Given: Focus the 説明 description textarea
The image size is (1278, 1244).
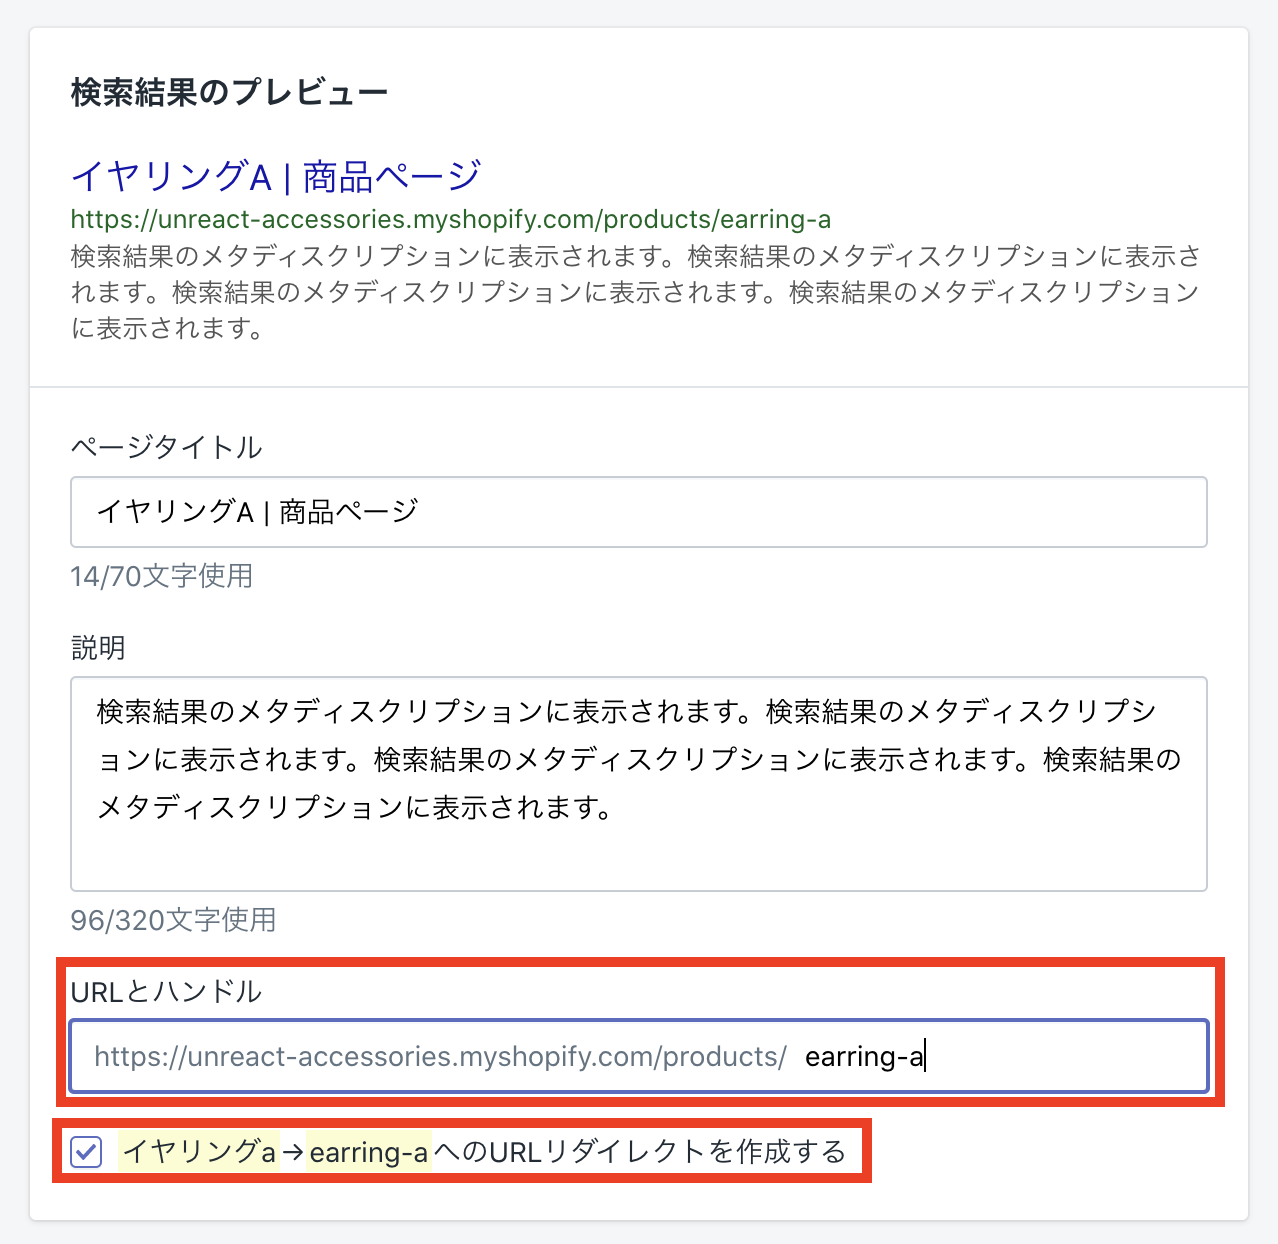Looking at the screenshot, I should 638,783.
